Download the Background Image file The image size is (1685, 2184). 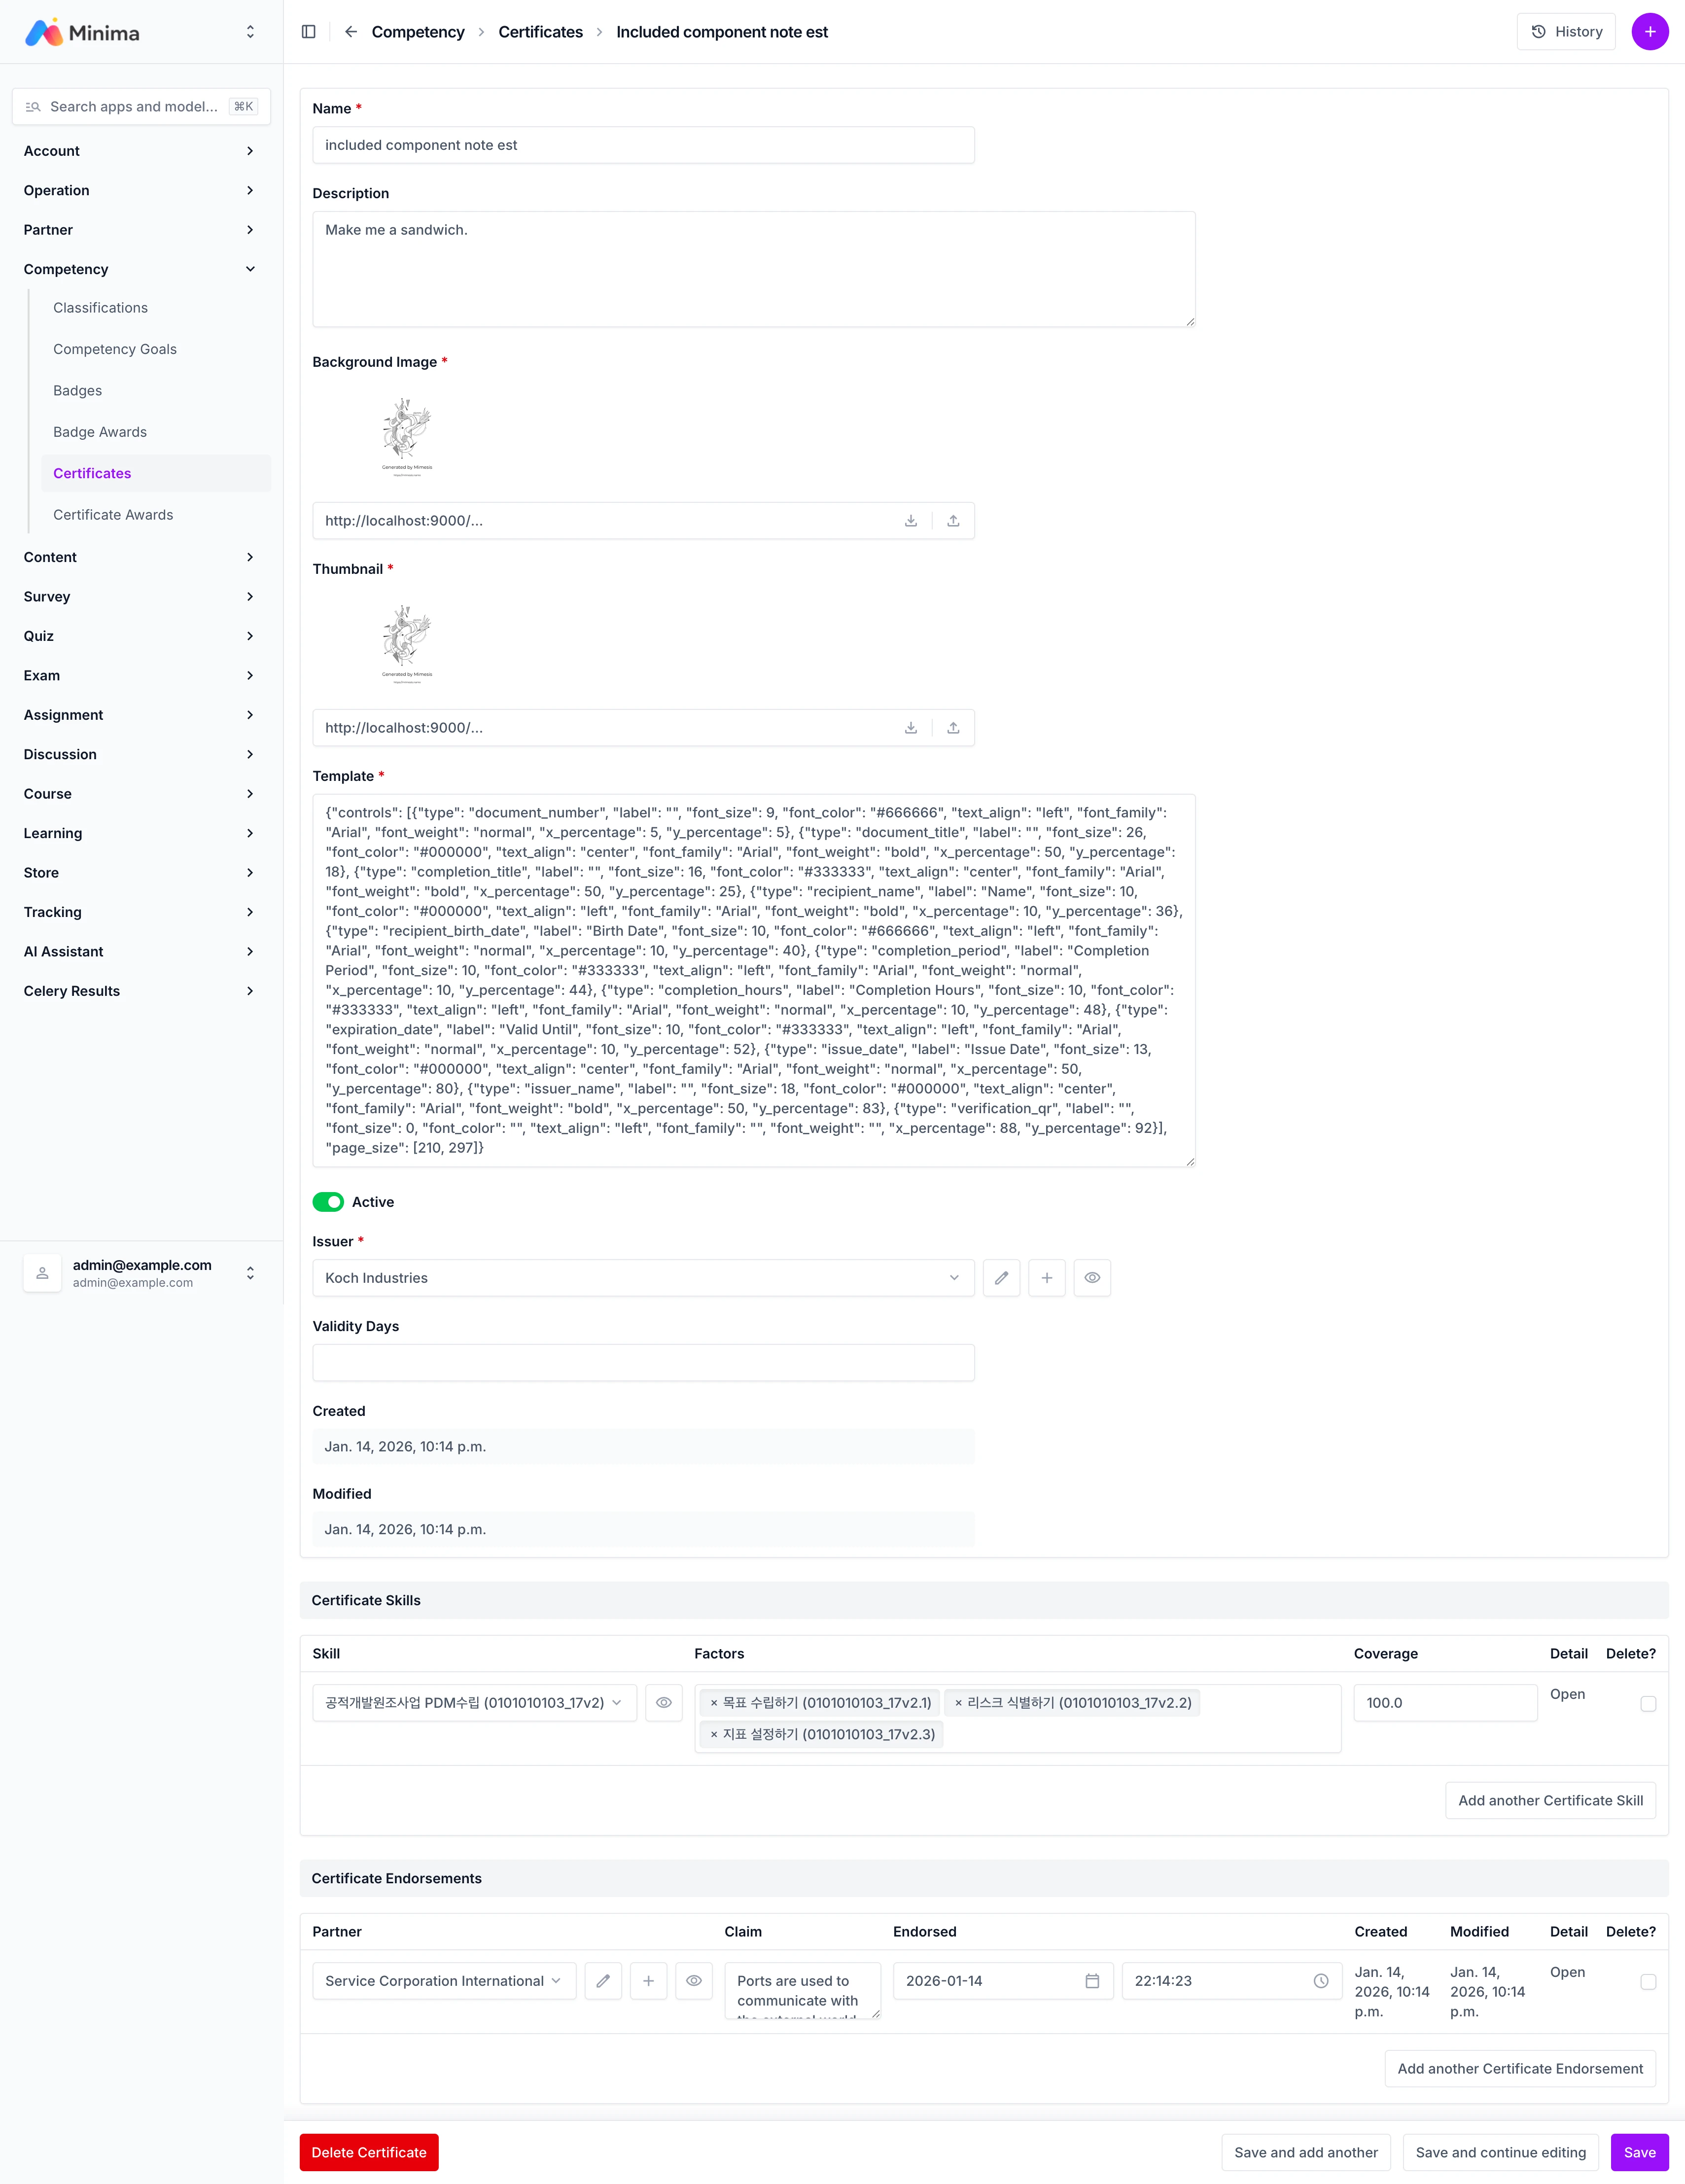point(911,521)
